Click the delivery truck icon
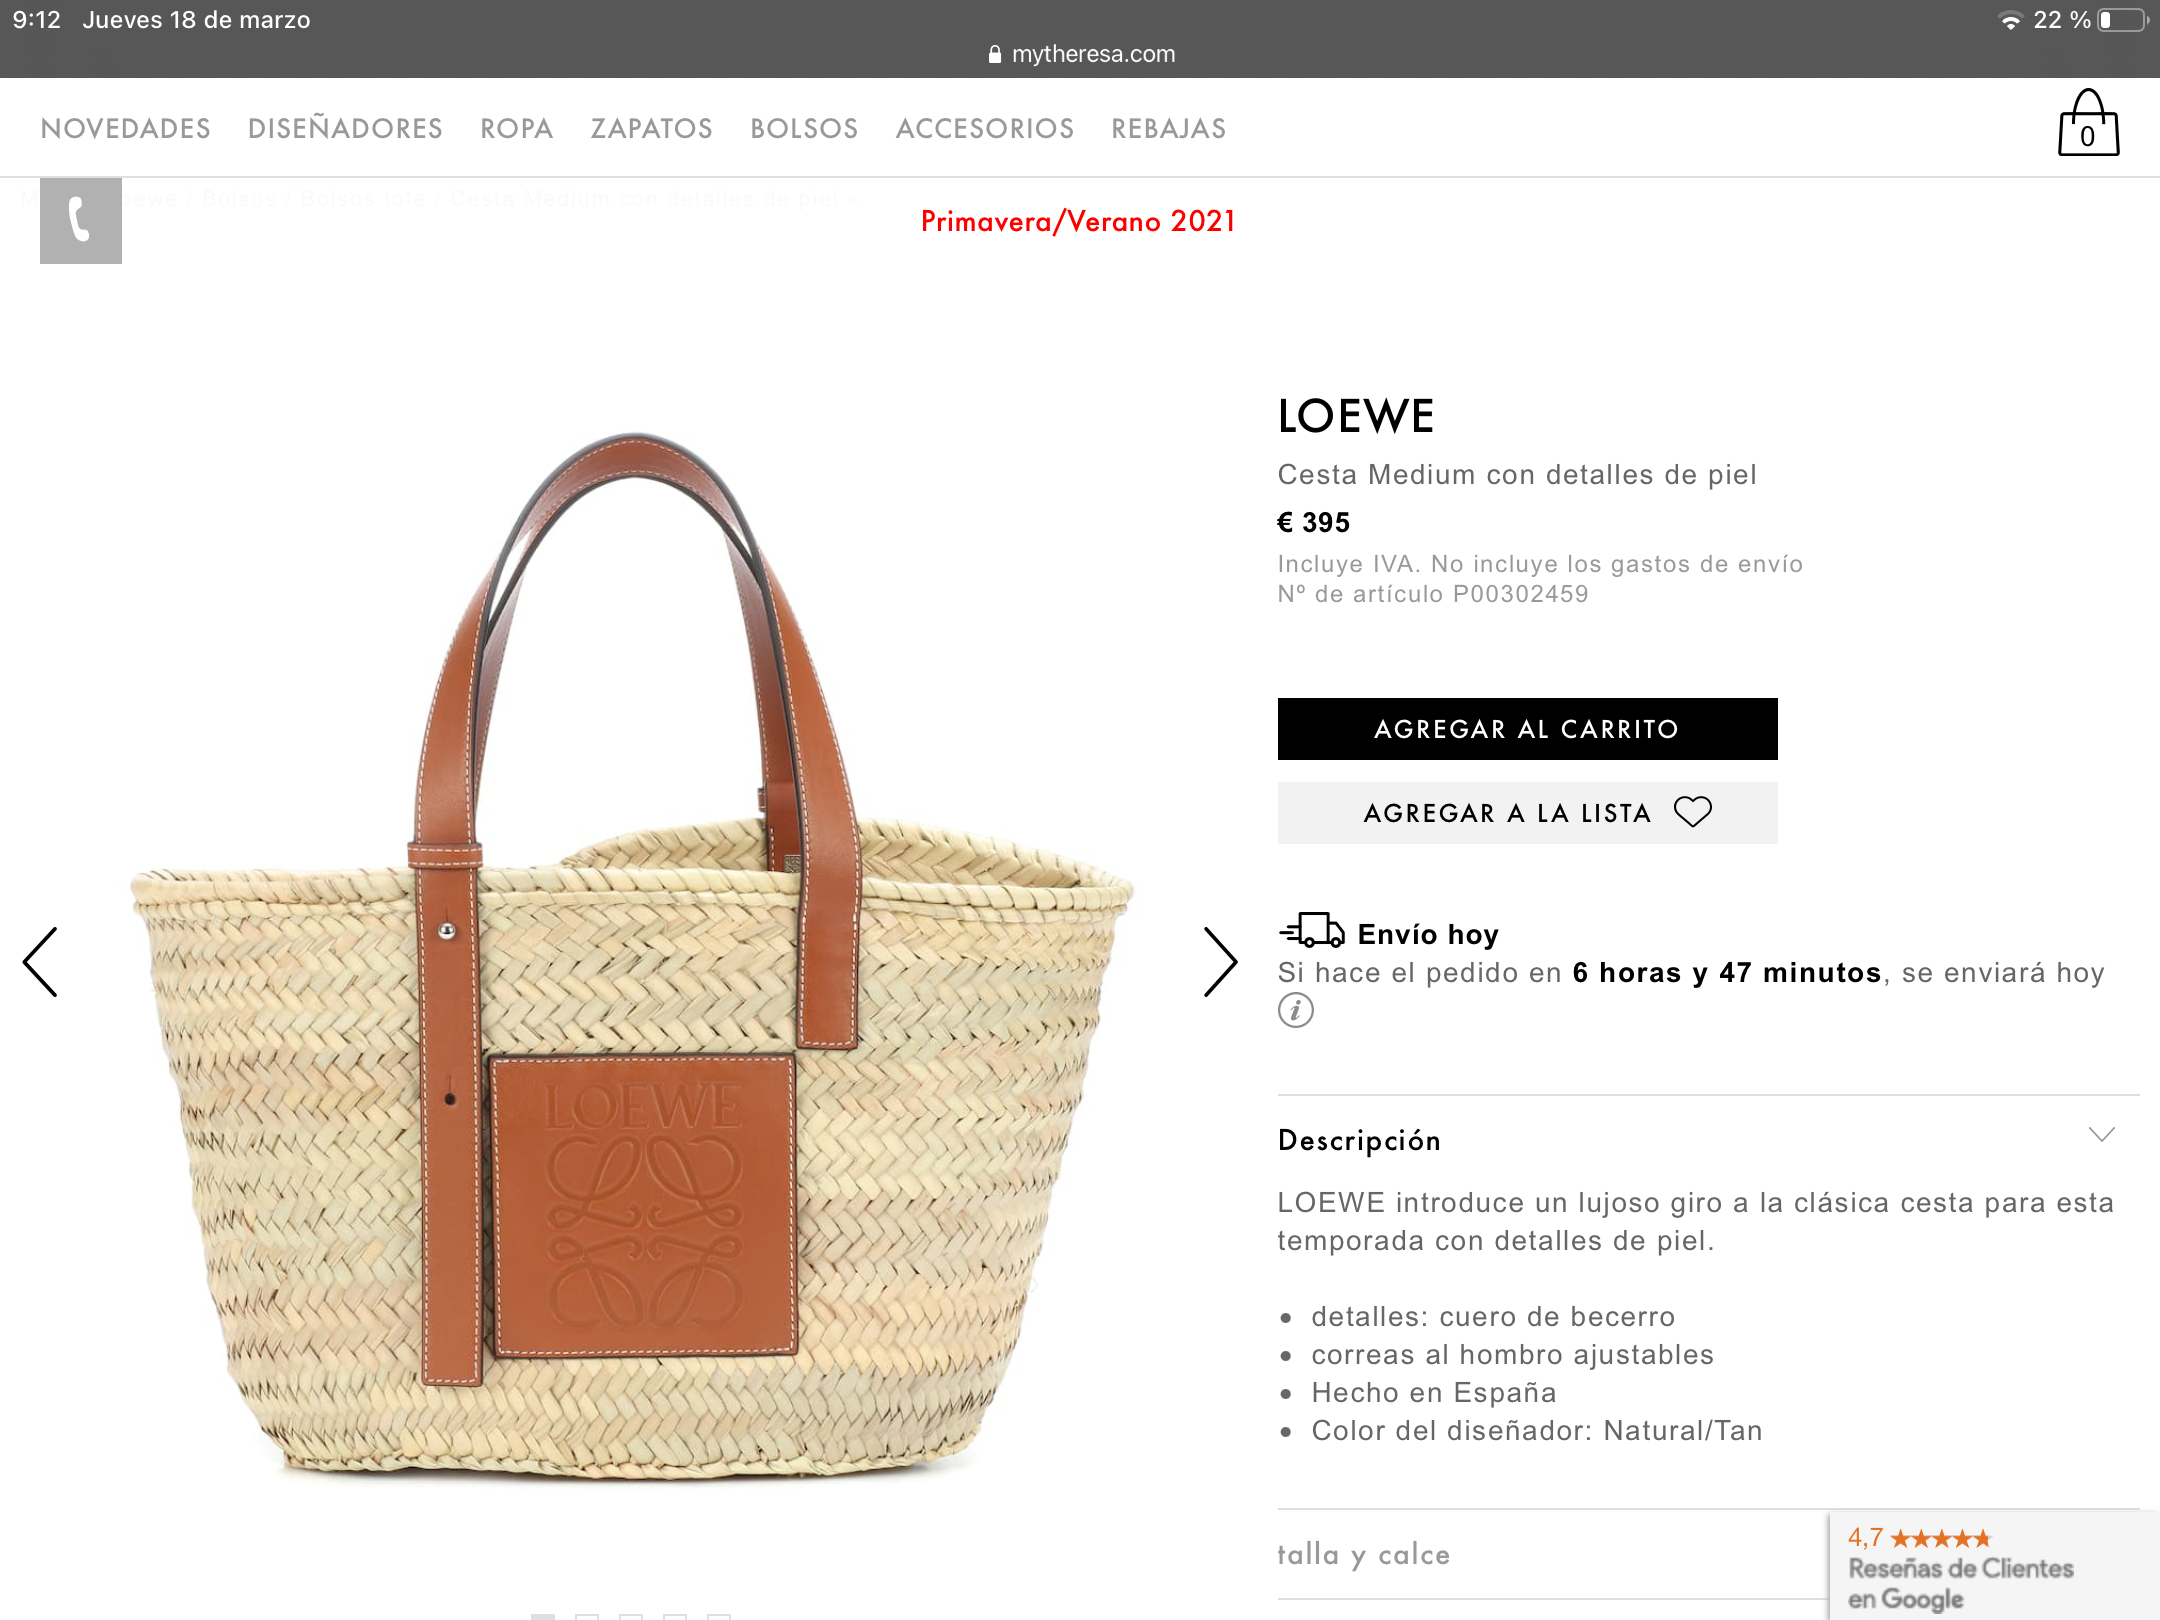Image resolution: width=2160 pixels, height=1620 pixels. 1312,931
